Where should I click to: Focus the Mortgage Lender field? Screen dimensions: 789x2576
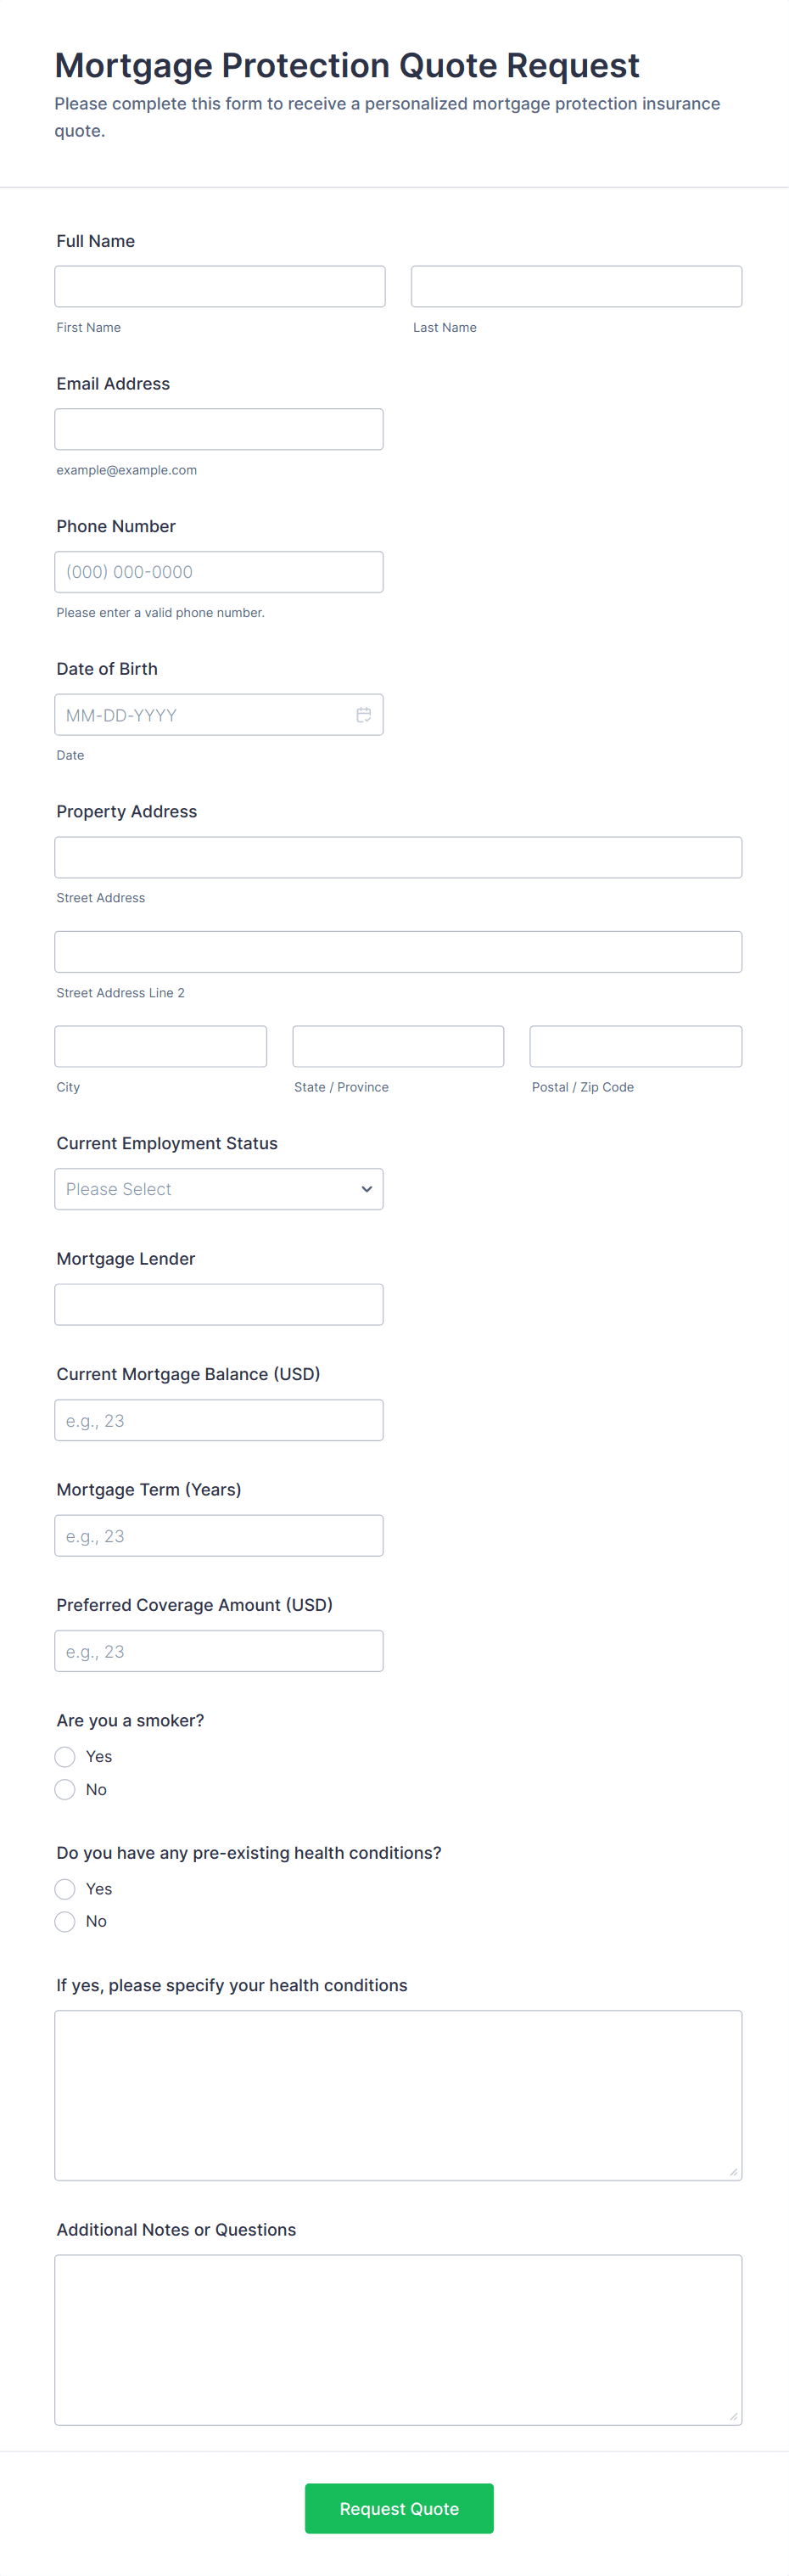[218, 1305]
